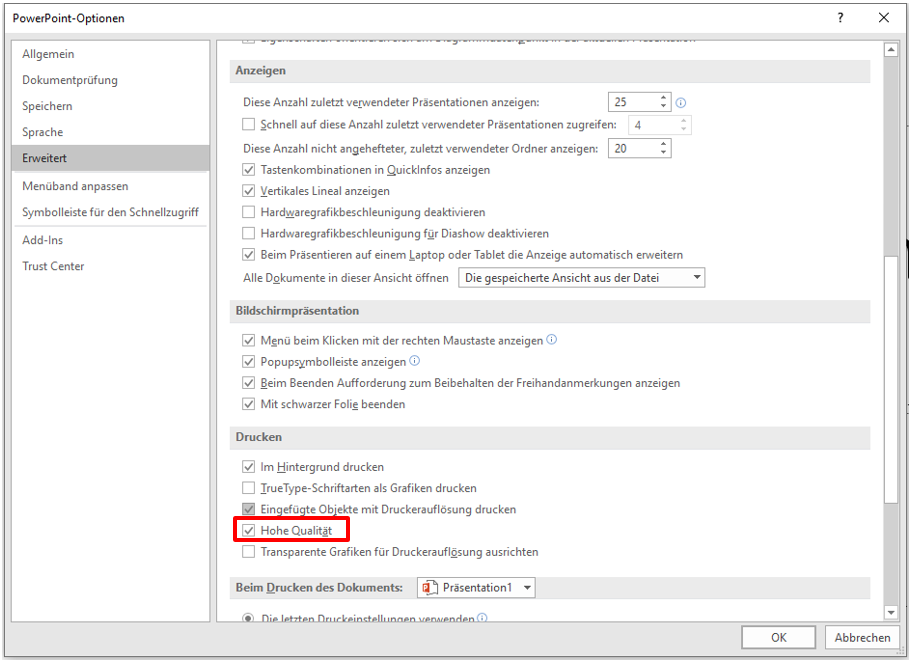The width and height of the screenshot is (910, 660).
Task: Toggle automatic display extension when presenting
Action: coord(248,255)
